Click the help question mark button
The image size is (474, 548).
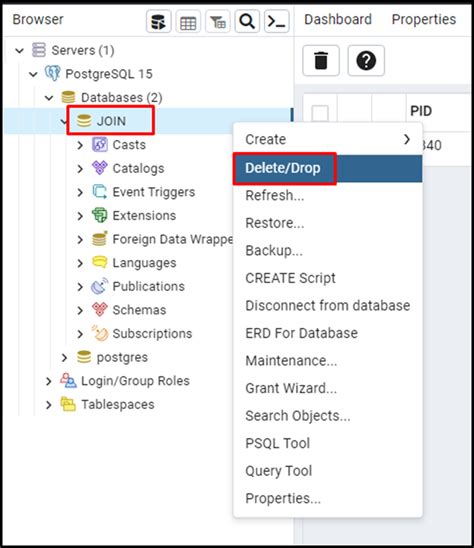(x=366, y=60)
